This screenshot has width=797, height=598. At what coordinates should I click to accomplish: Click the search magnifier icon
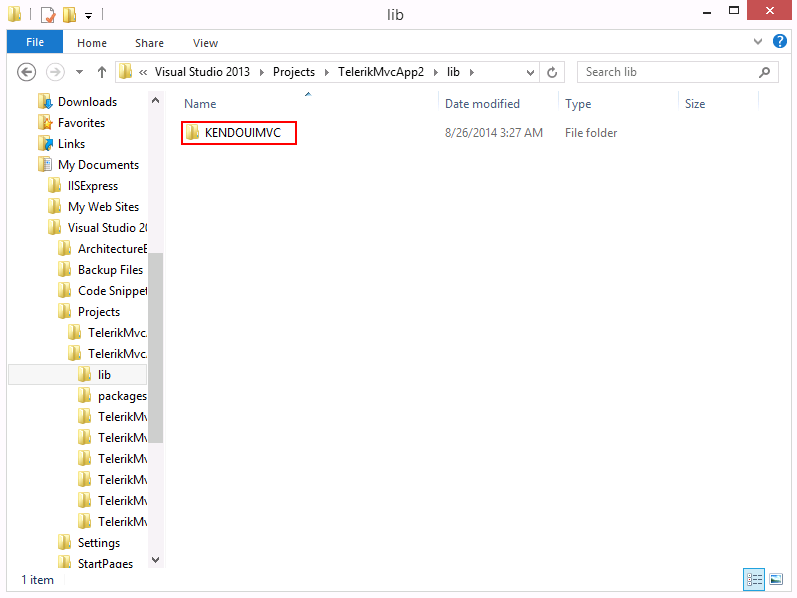click(x=764, y=72)
